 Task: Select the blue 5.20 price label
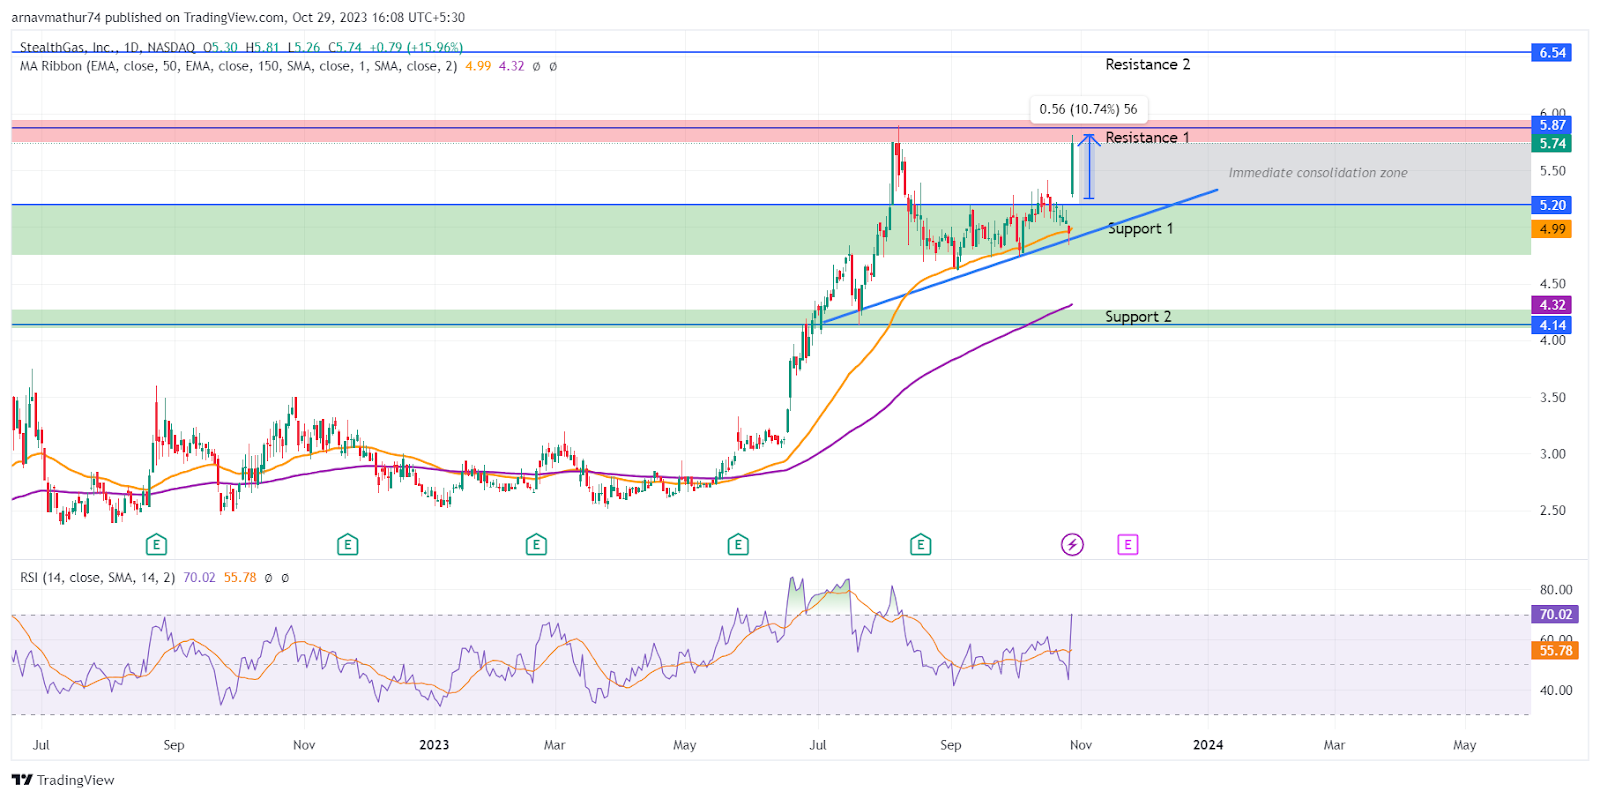pos(1552,205)
